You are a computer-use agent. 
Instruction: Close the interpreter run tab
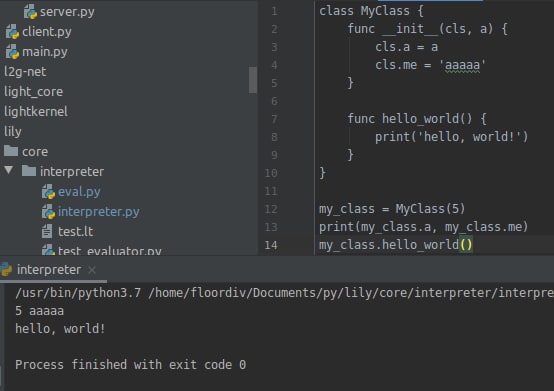(x=92, y=270)
